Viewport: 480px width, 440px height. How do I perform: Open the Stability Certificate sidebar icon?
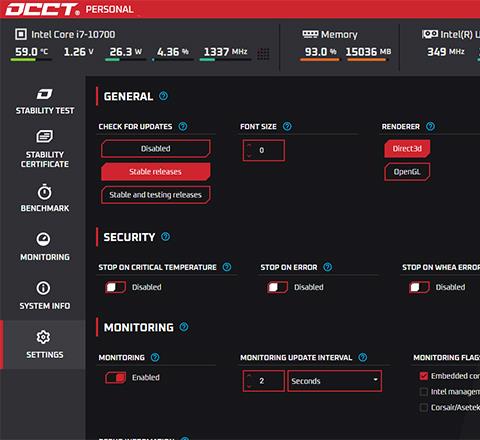click(x=44, y=136)
